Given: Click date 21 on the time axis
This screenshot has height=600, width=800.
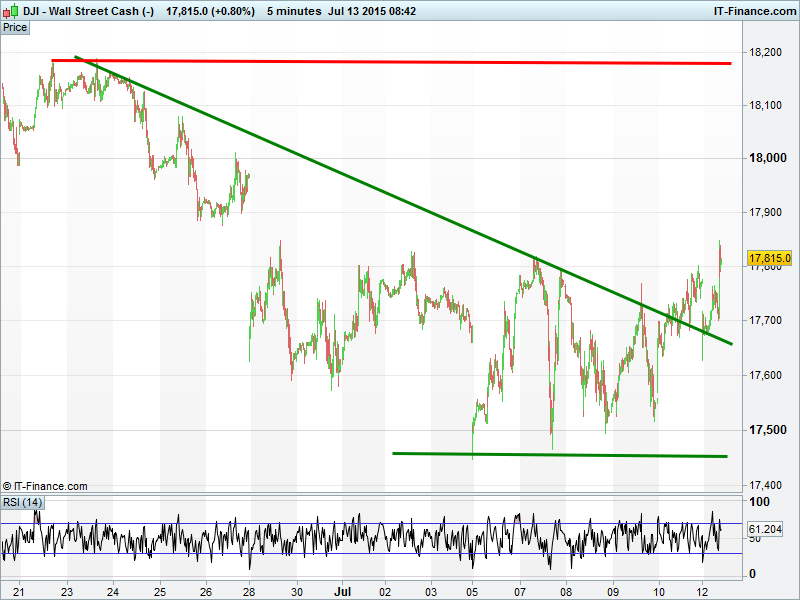Looking at the screenshot, I should coord(19,592).
